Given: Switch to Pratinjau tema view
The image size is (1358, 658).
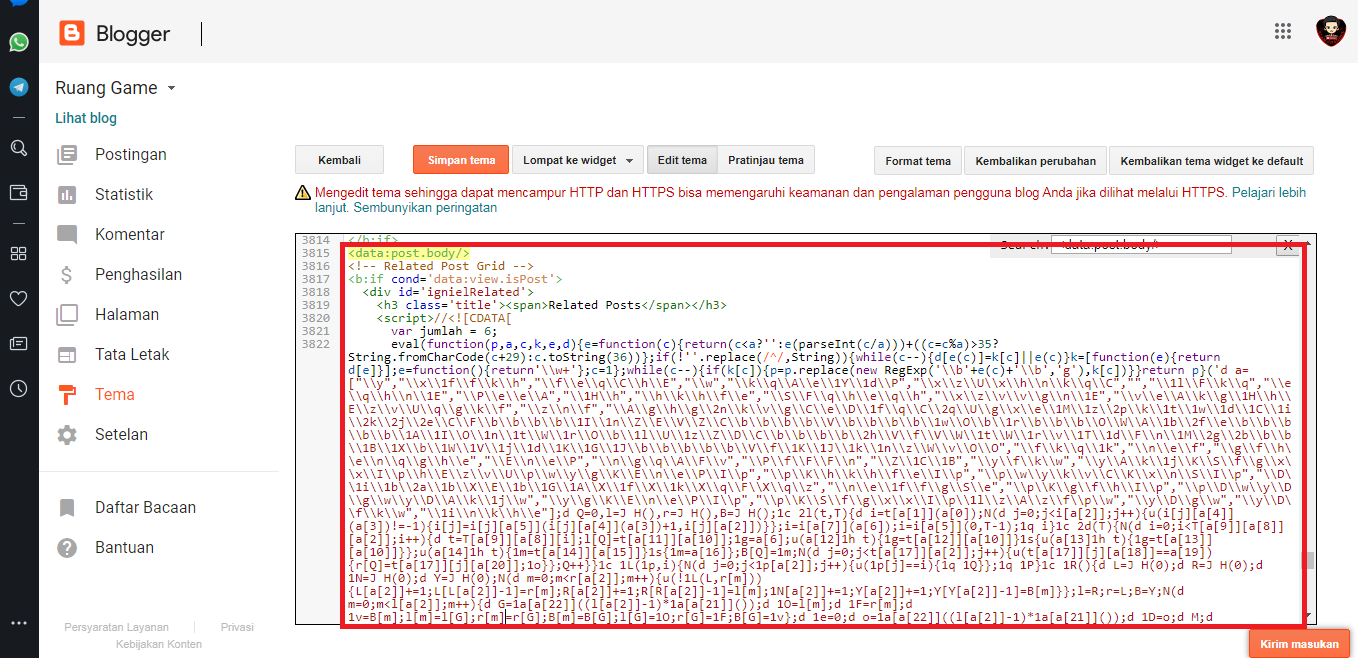Looking at the screenshot, I should (766, 160).
